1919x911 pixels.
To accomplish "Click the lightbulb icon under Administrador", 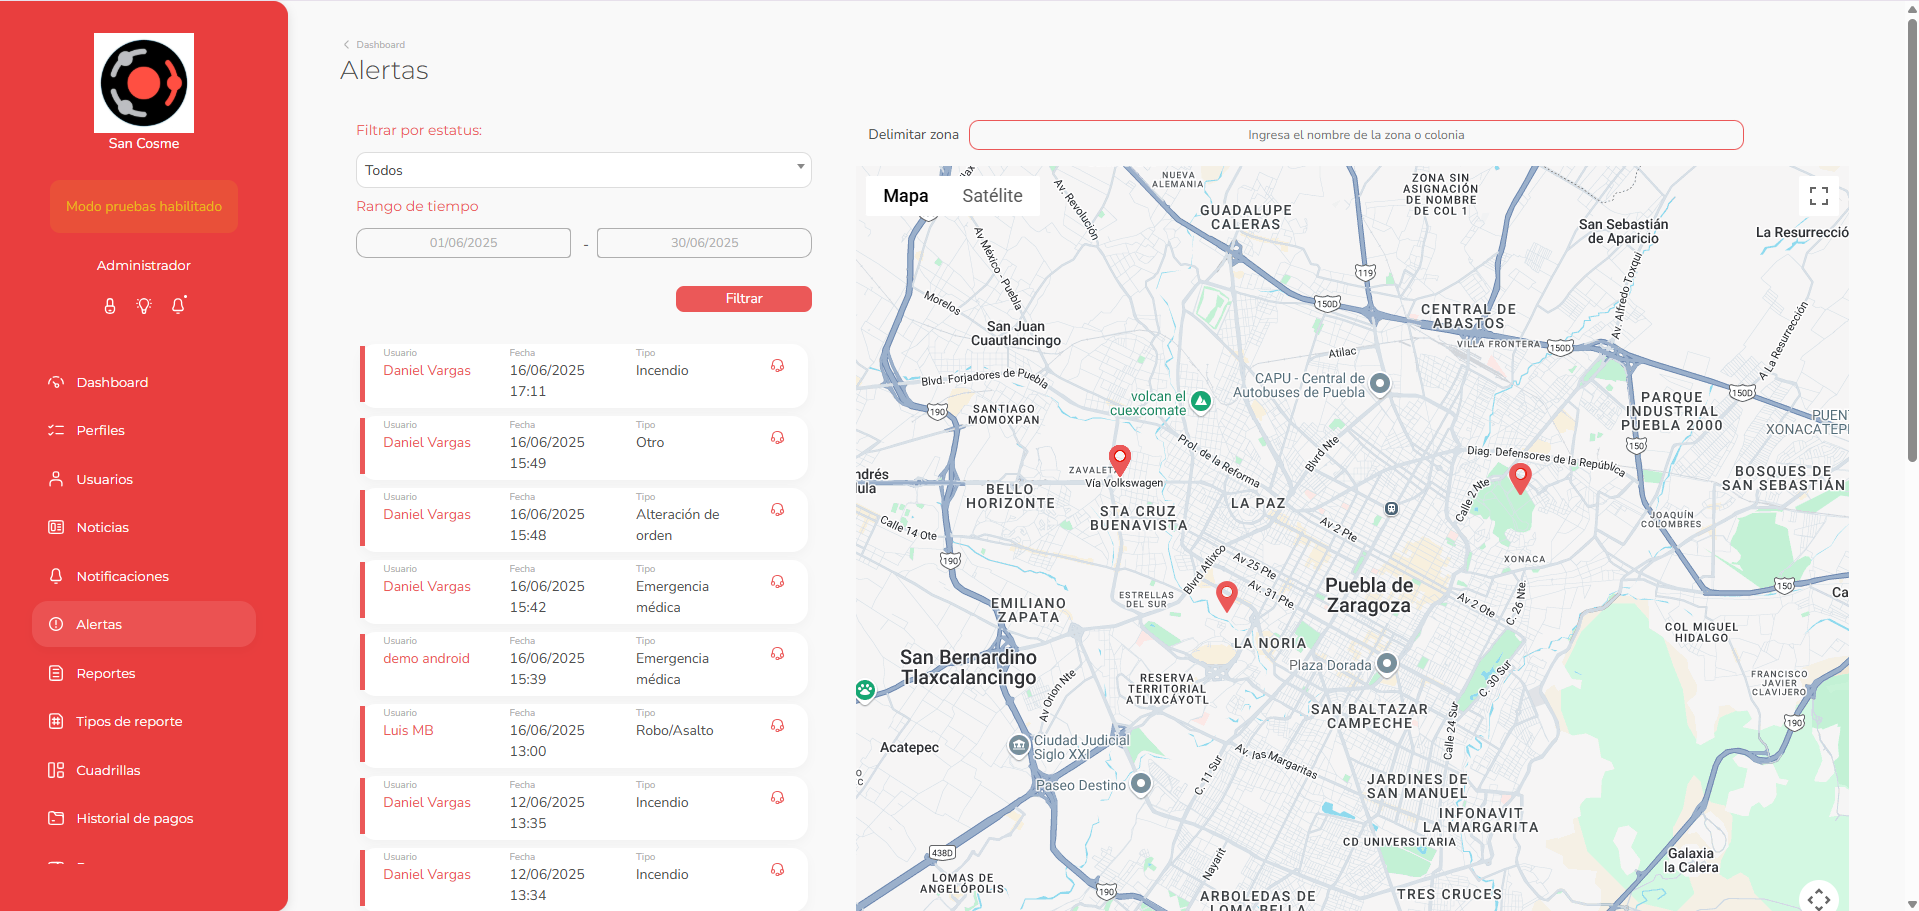I will pyautogui.click(x=144, y=306).
